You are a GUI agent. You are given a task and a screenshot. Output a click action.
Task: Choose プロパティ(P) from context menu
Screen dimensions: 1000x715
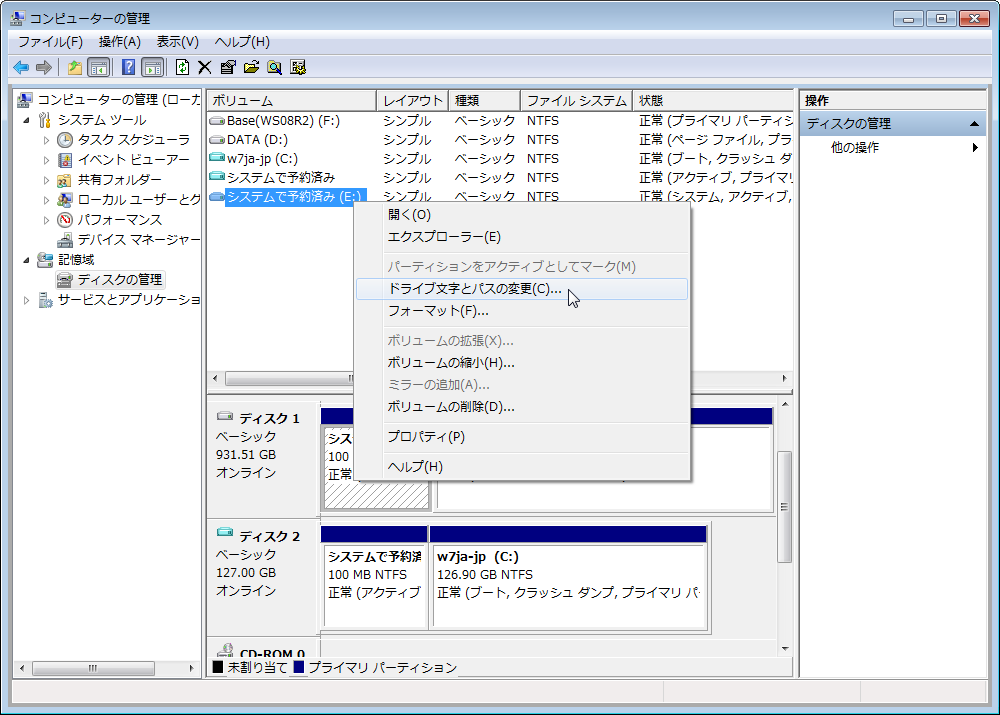(x=522, y=437)
